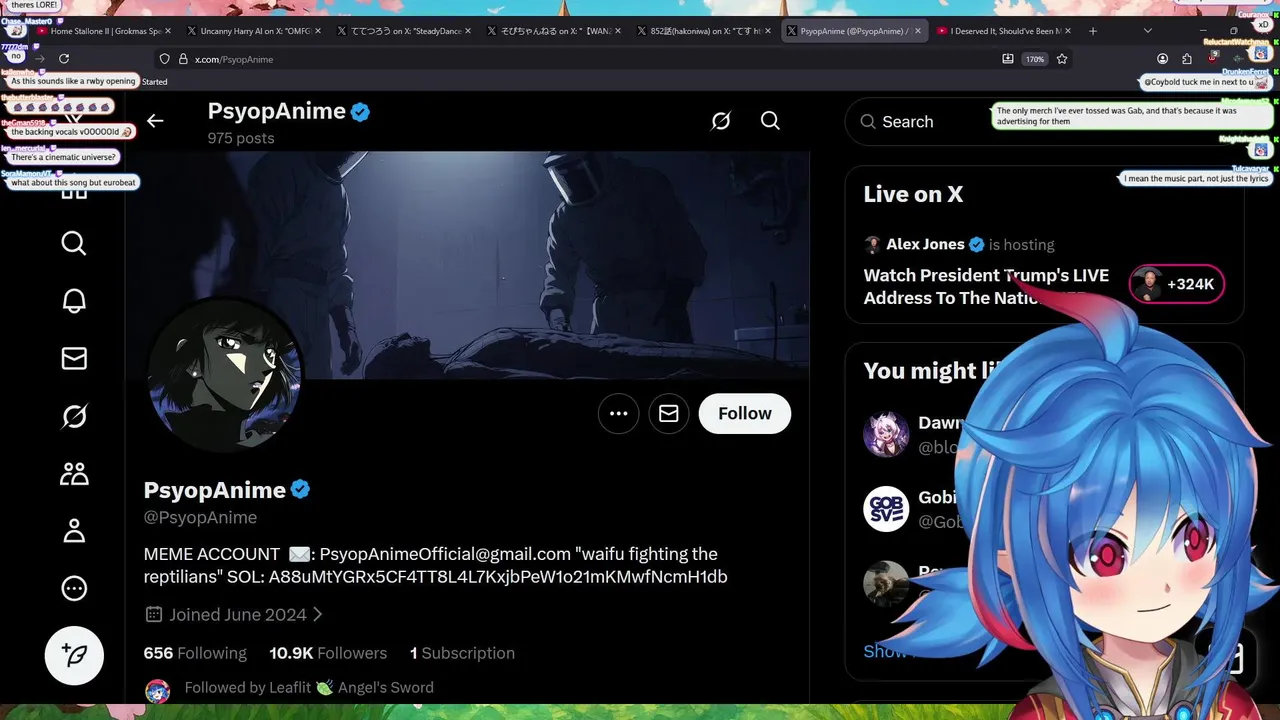Viewport: 1280px width, 720px height.
Task: Open the 656 Following list
Action: (195, 653)
